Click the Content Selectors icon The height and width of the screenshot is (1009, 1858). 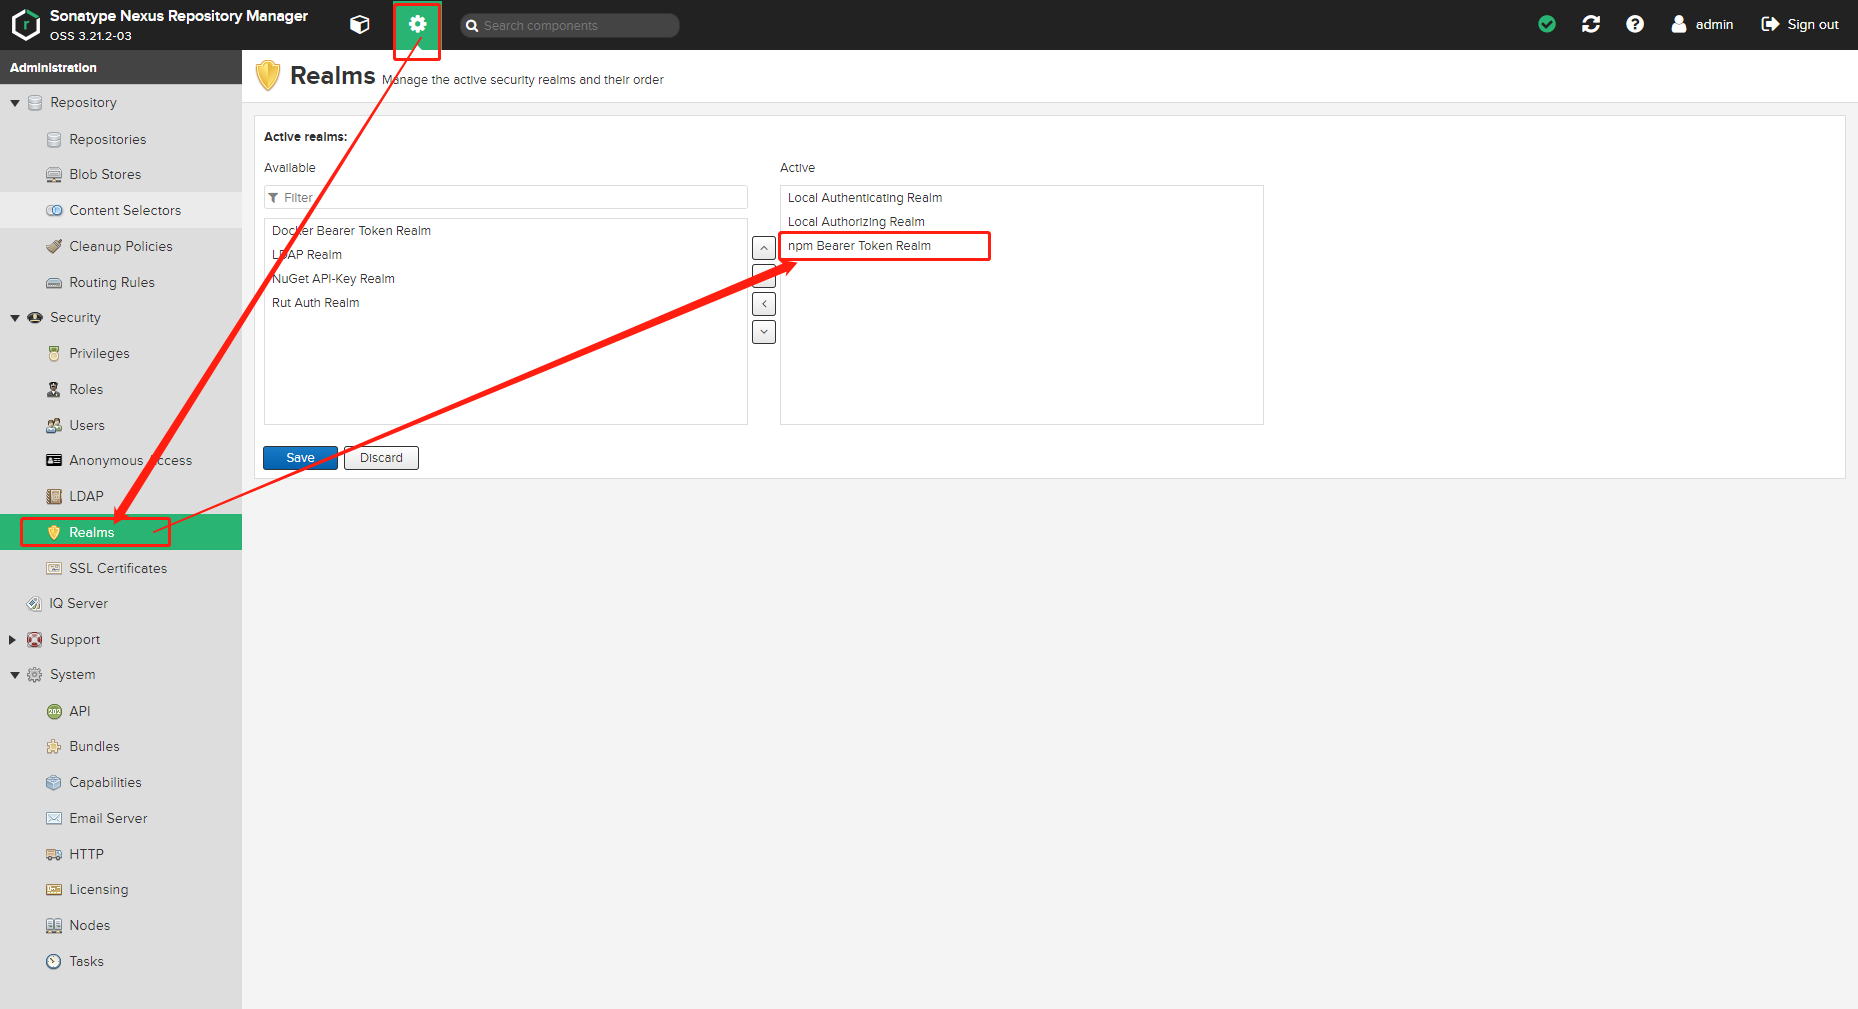[x=54, y=210]
